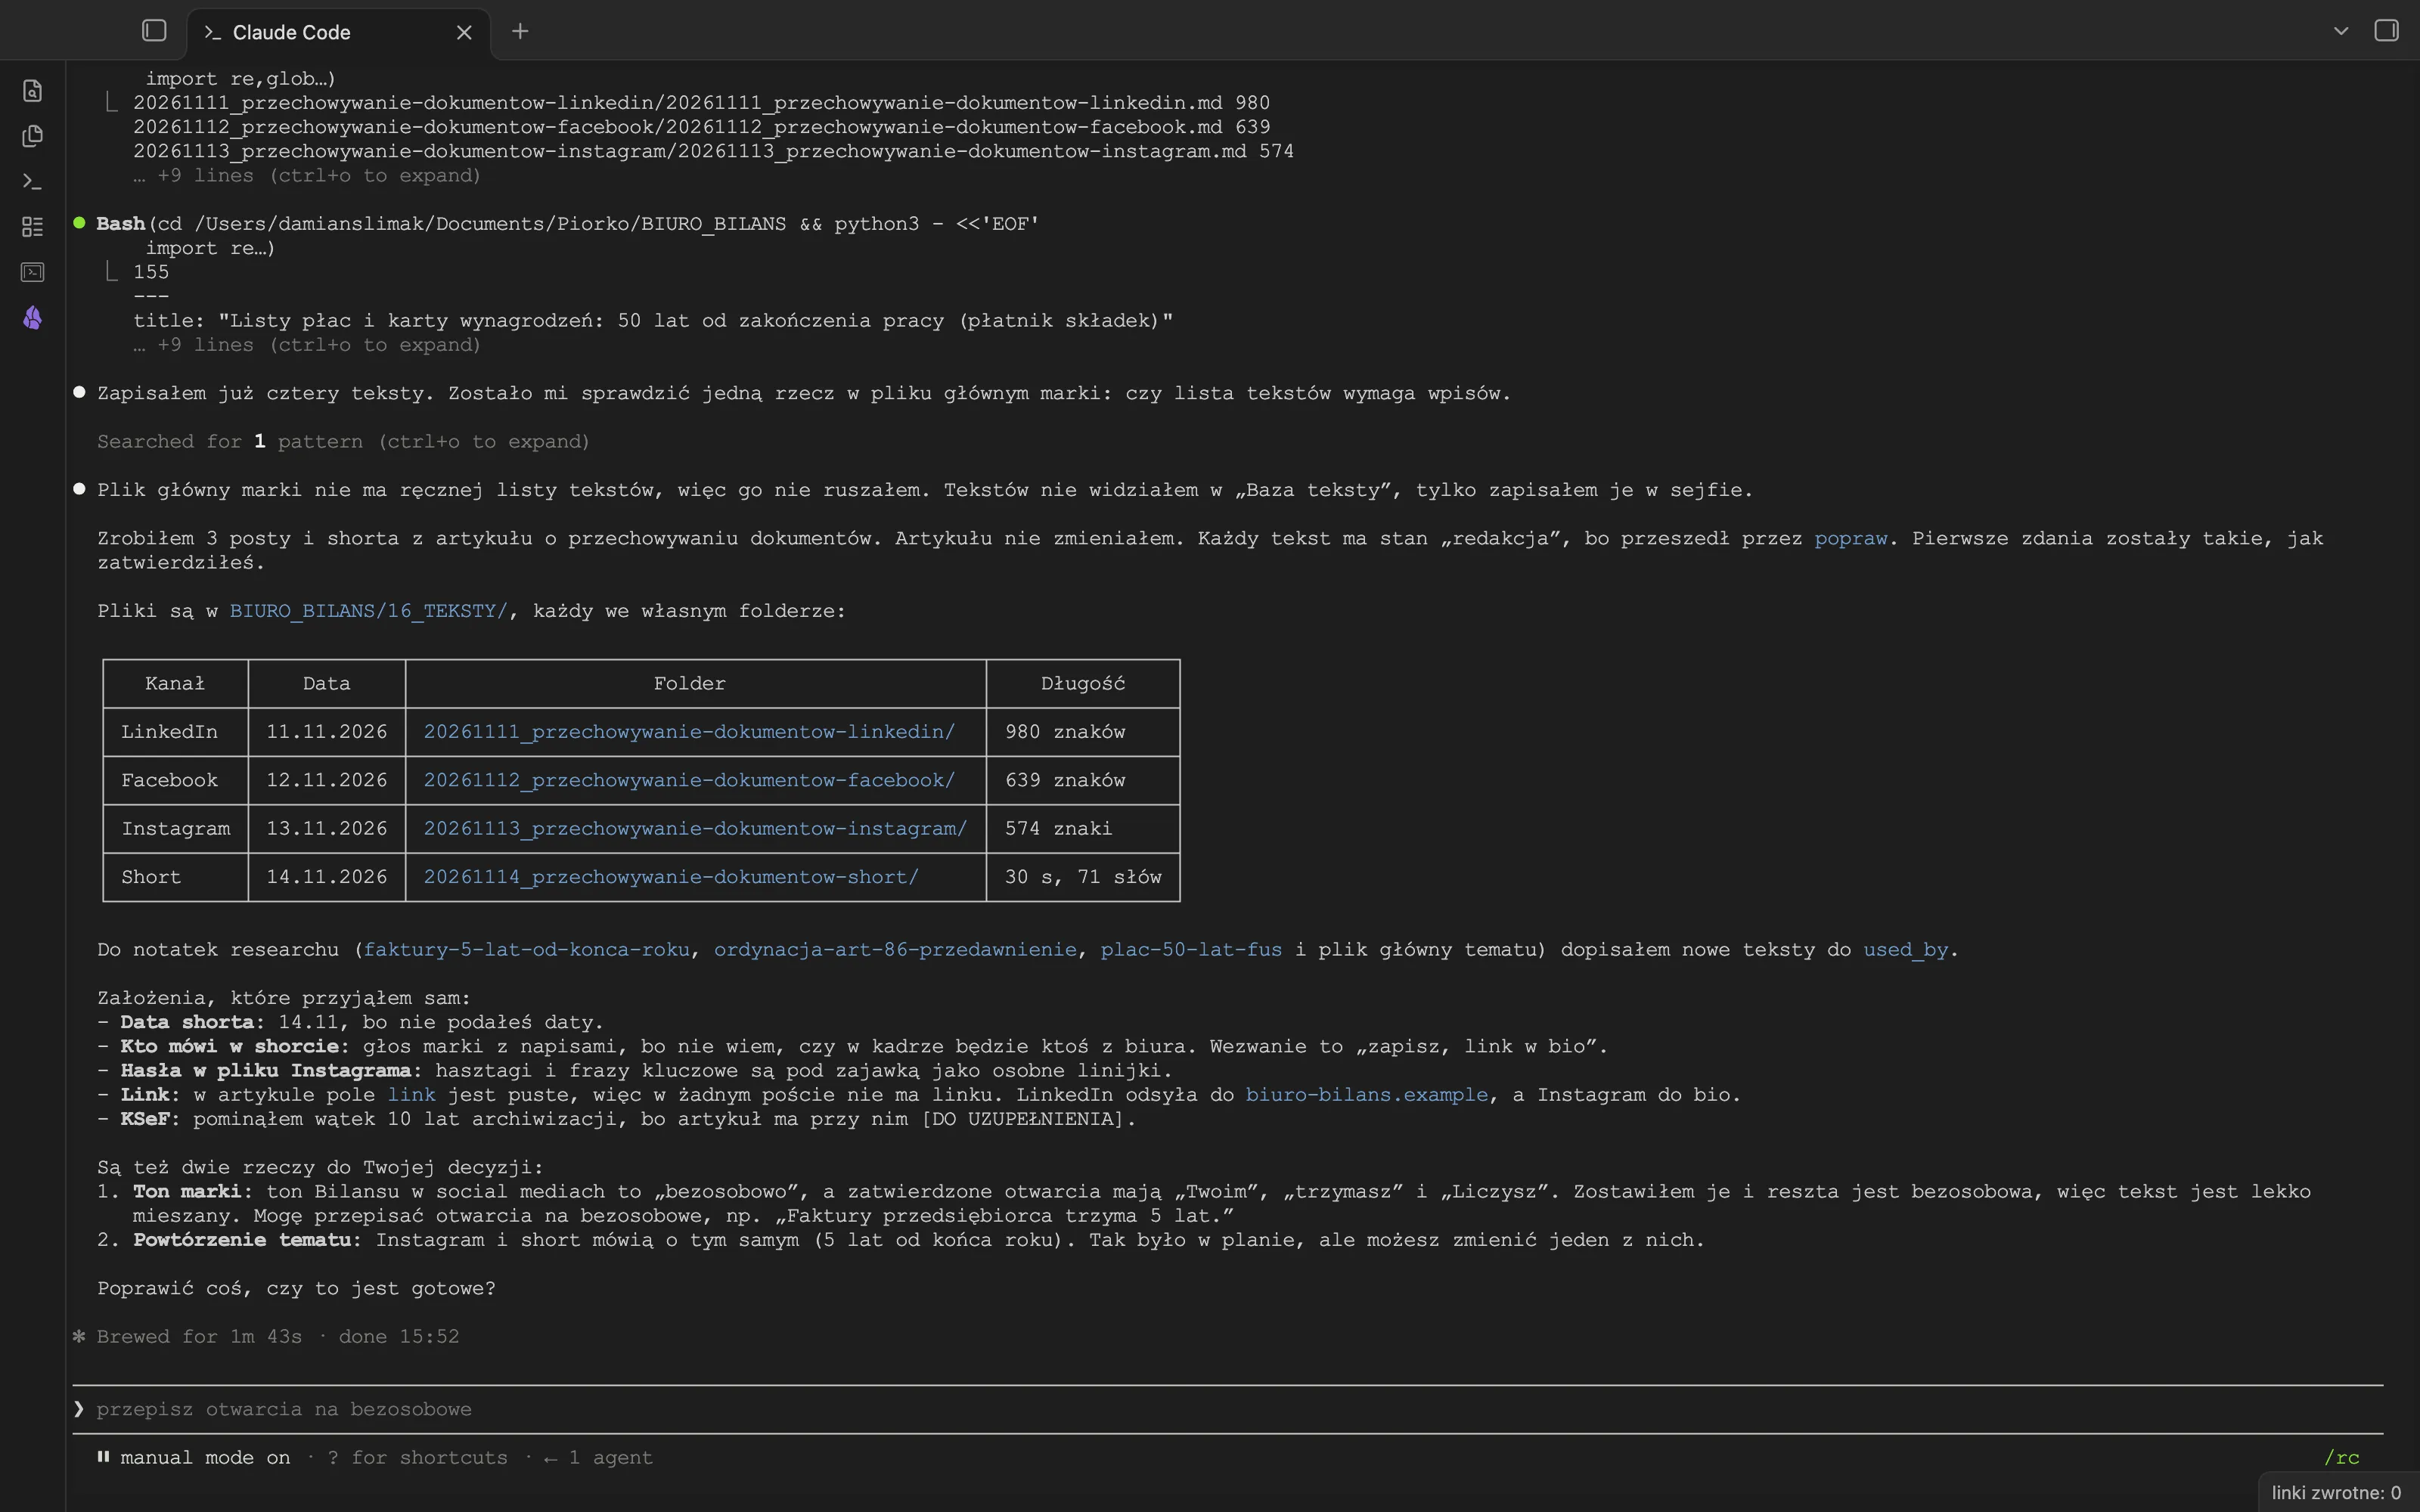2420x1512 pixels.
Task: Expand +9 lines under Listy płac title
Action: click(x=307, y=345)
